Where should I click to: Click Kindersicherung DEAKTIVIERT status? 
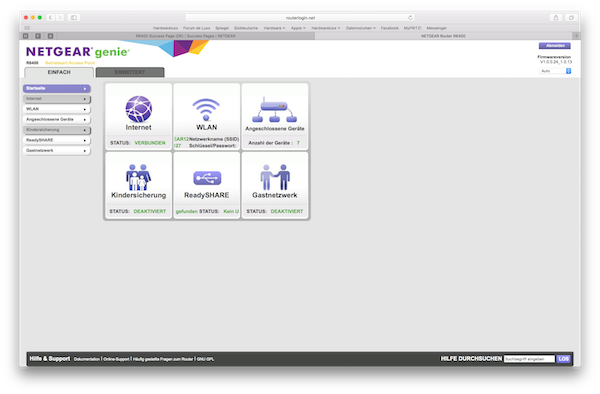coord(150,211)
